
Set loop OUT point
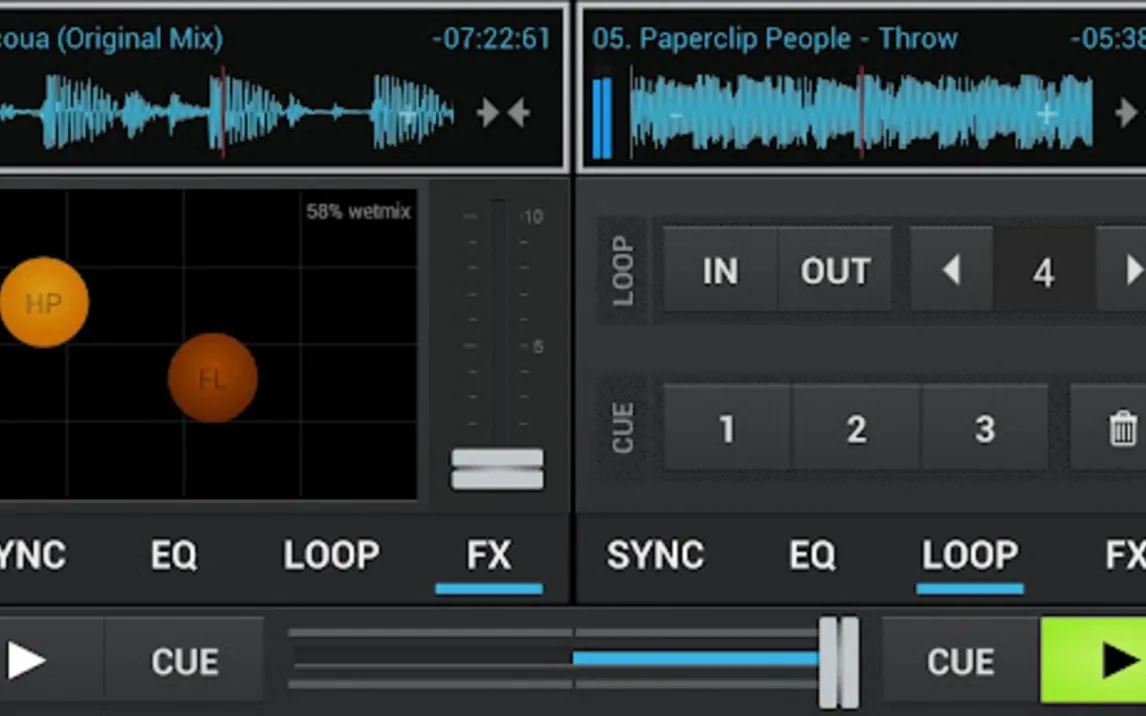pos(835,271)
